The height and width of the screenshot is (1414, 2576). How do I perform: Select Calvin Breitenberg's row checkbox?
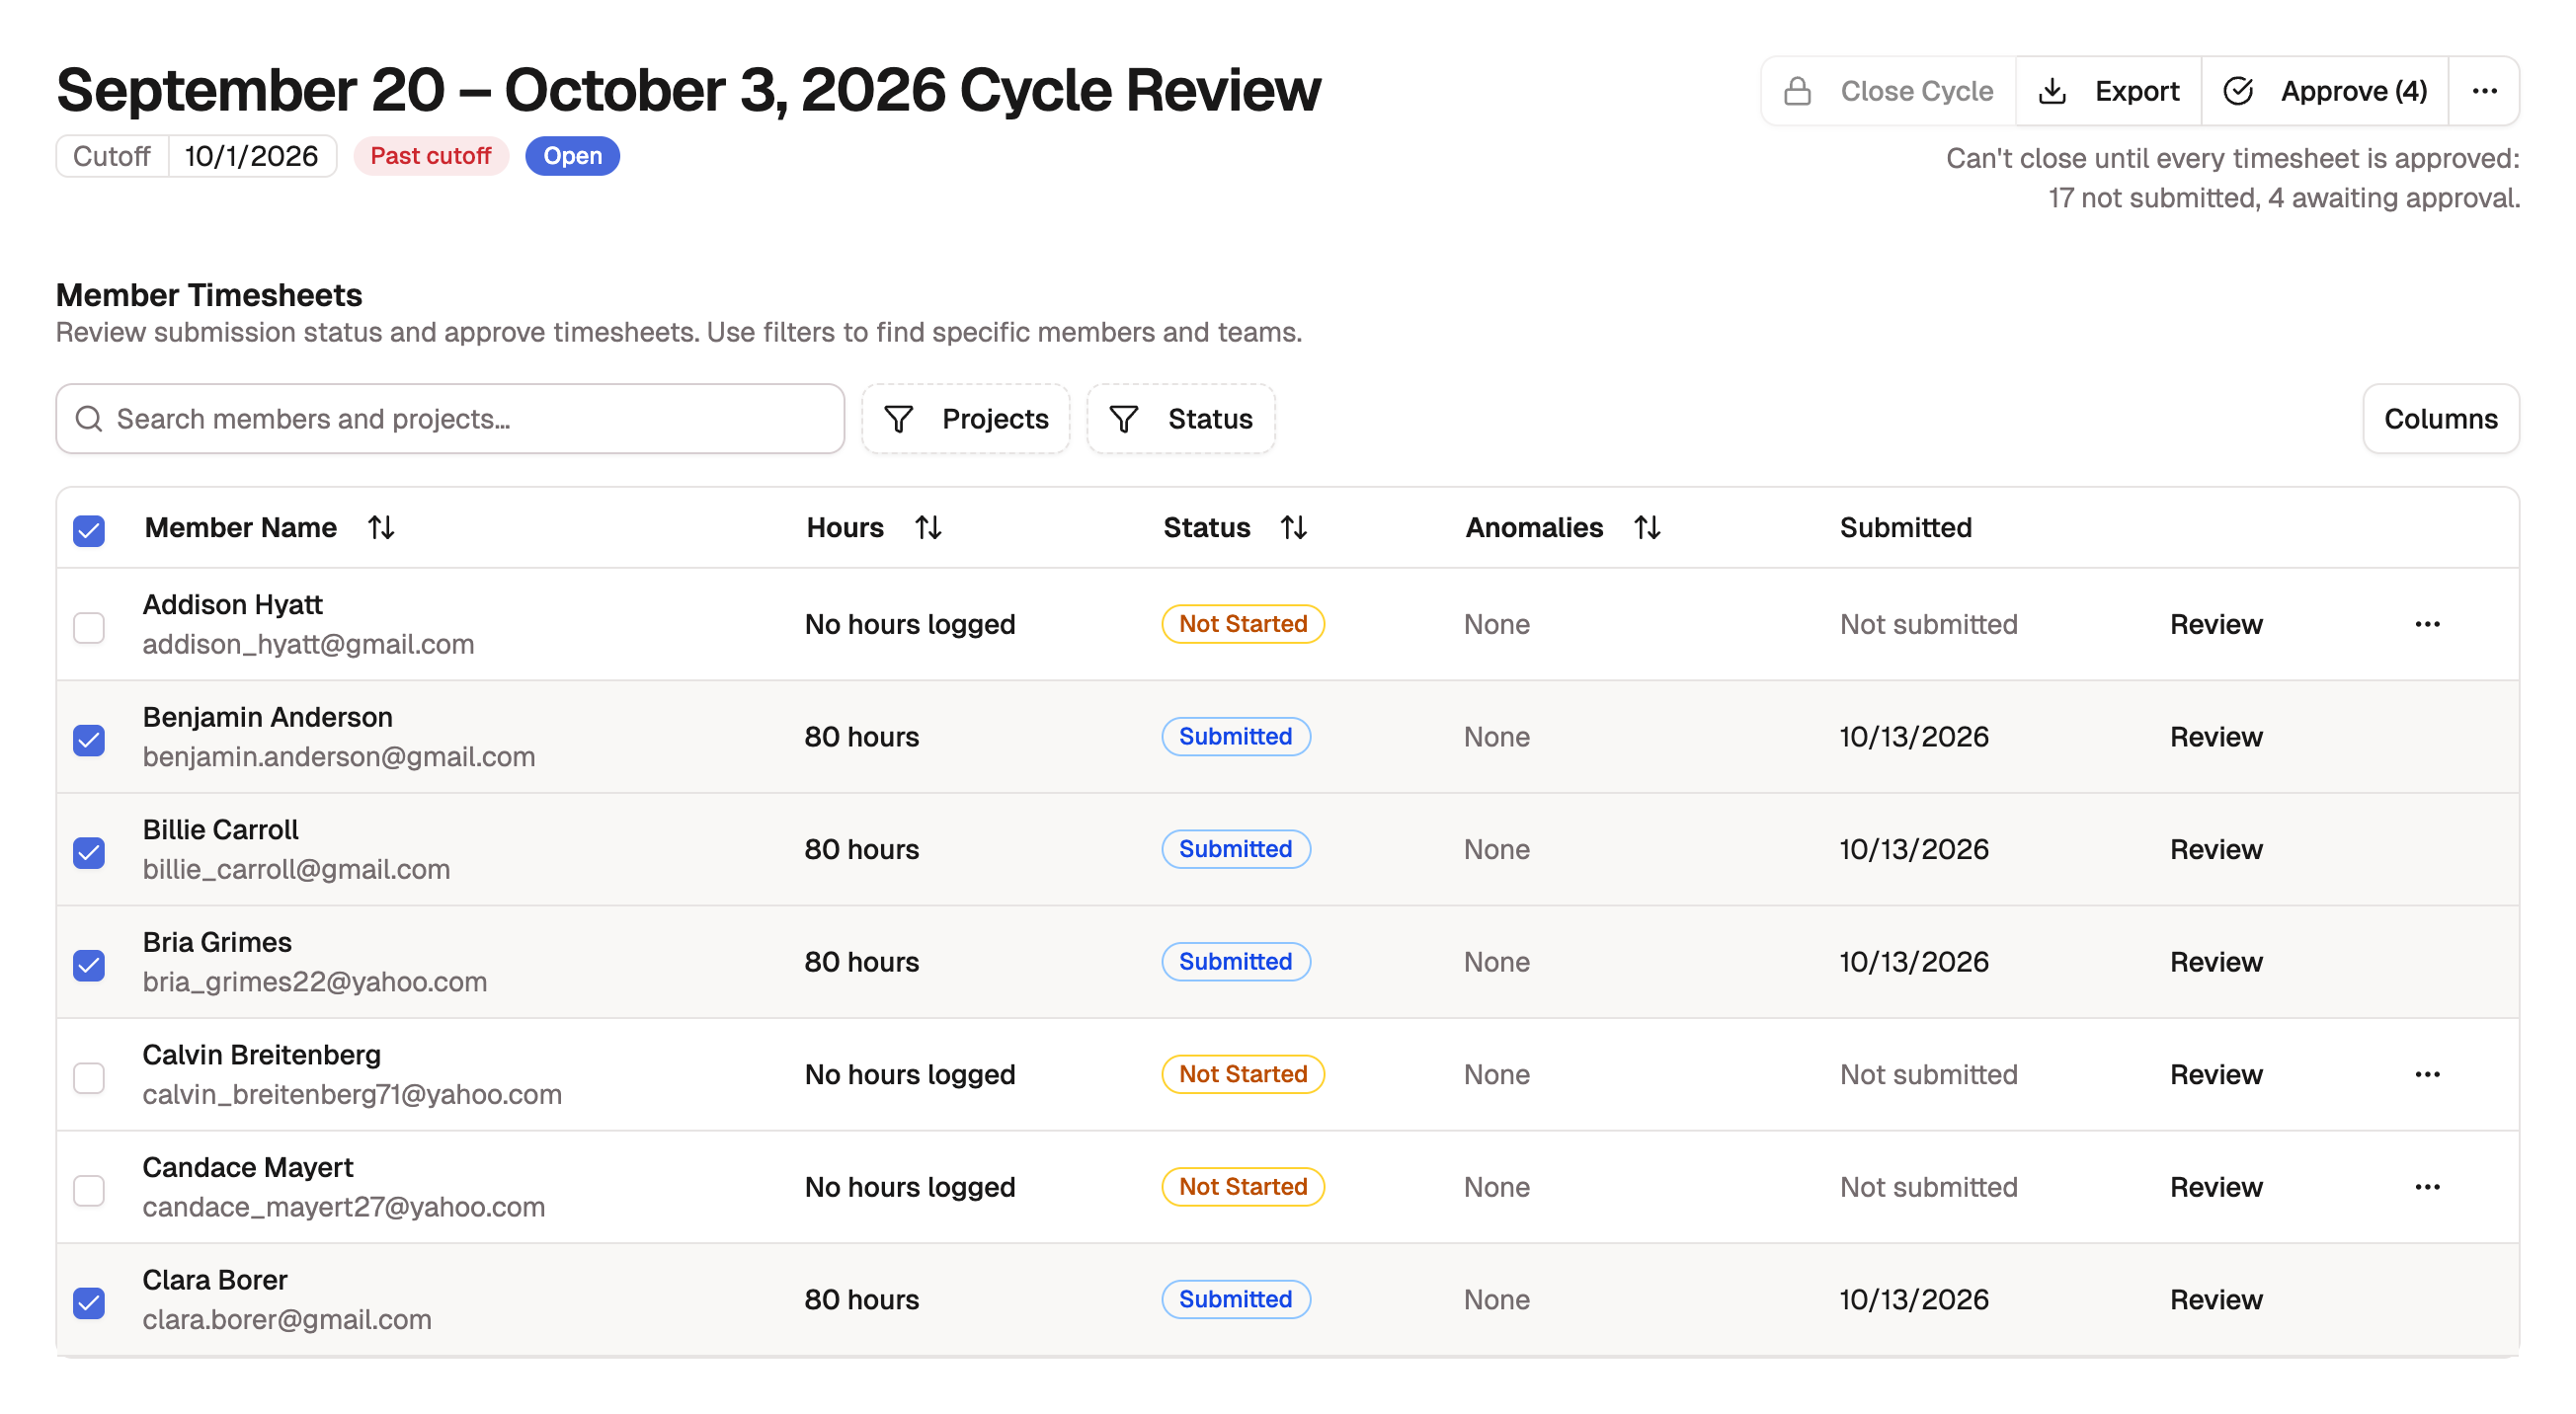(89, 1078)
